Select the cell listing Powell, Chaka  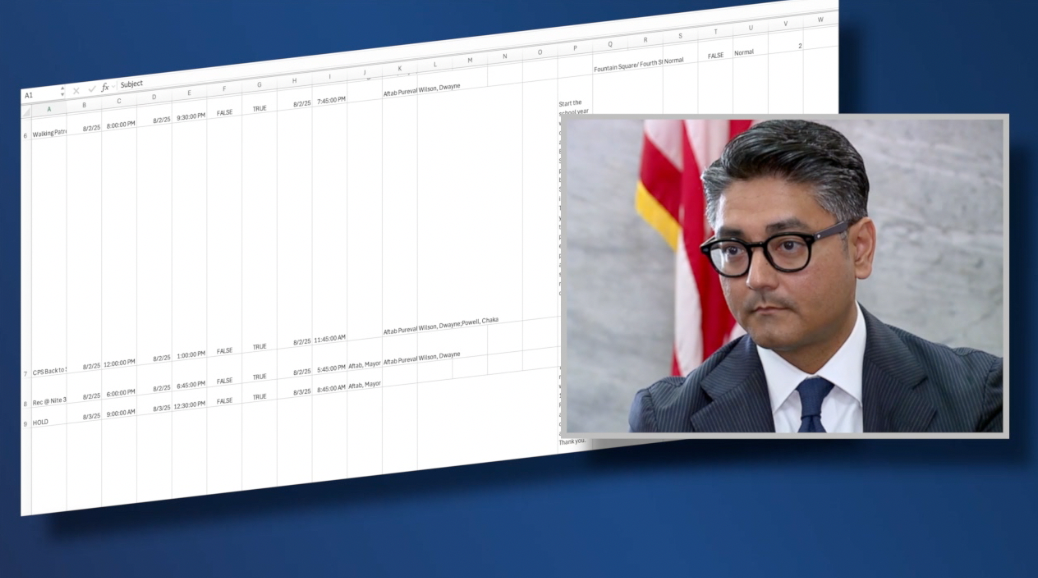click(440, 325)
